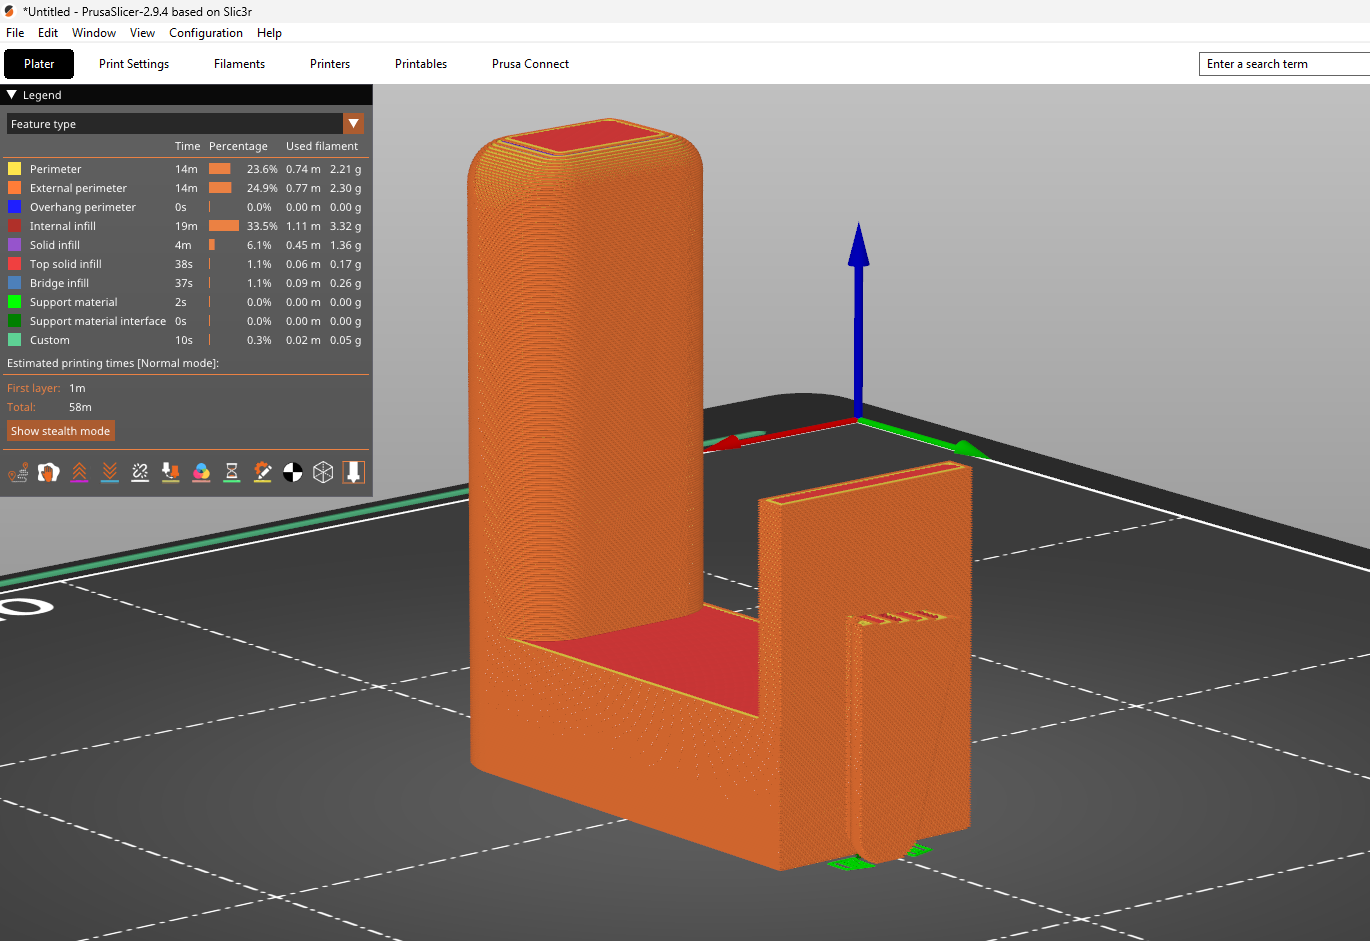The height and width of the screenshot is (941, 1370).
Task: Collapse the Legend panel
Action: tap(12, 95)
